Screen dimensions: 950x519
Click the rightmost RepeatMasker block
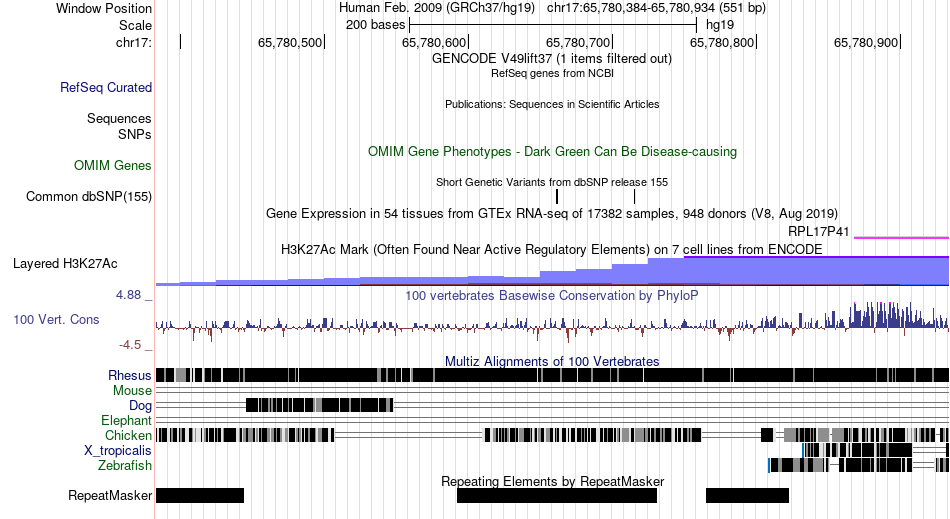747,495
